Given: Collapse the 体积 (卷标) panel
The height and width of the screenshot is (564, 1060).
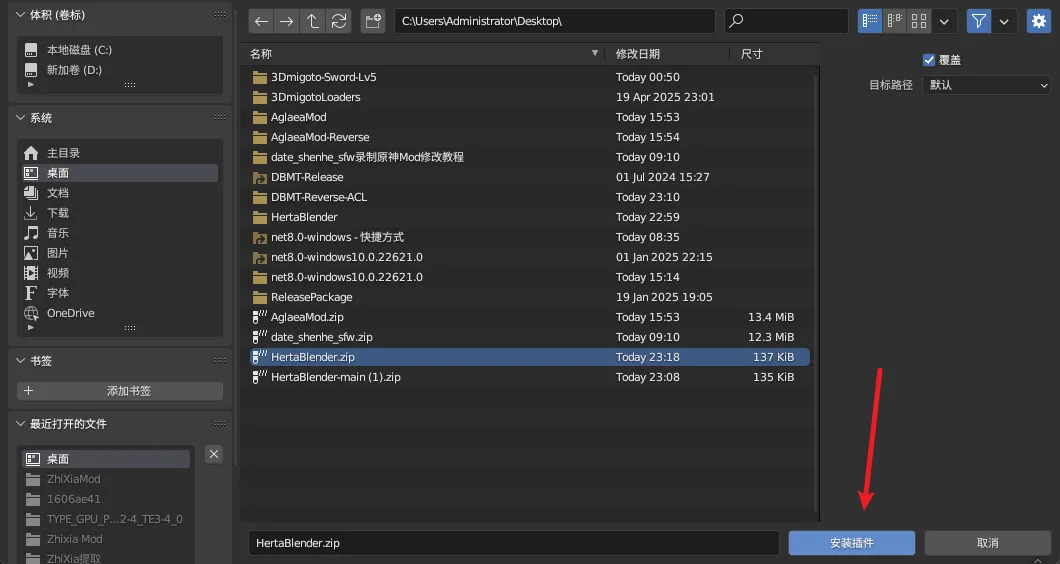Looking at the screenshot, I should [x=20, y=14].
